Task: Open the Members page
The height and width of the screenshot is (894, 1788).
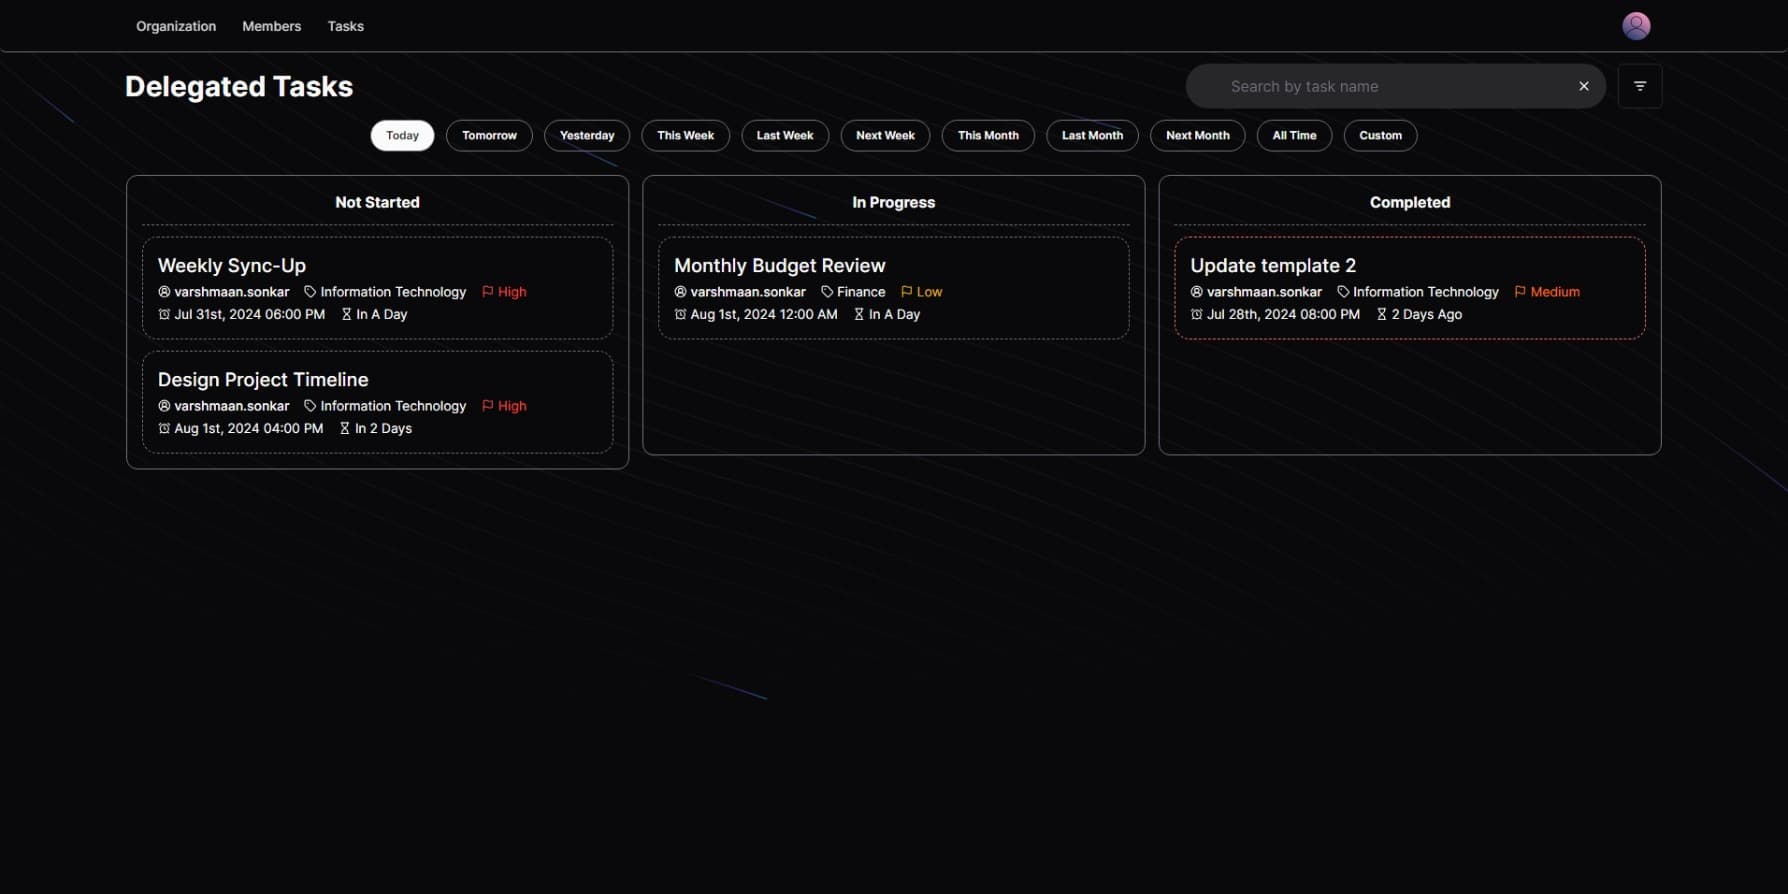Action: [271, 26]
